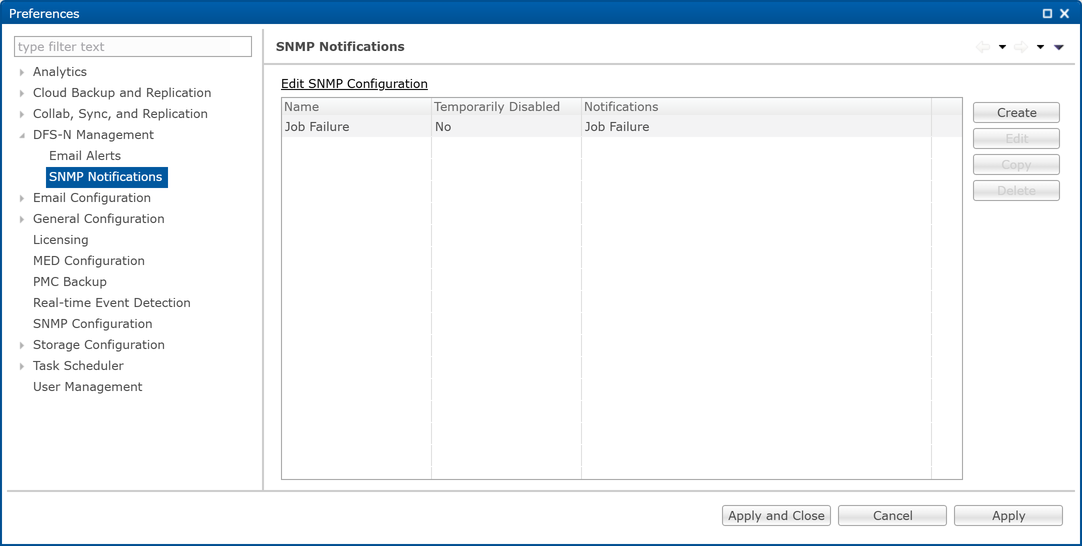The height and width of the screenshot is (546, 1082).
Task: Select Collab, Sync, and Replication item
Action: (120, 114)
